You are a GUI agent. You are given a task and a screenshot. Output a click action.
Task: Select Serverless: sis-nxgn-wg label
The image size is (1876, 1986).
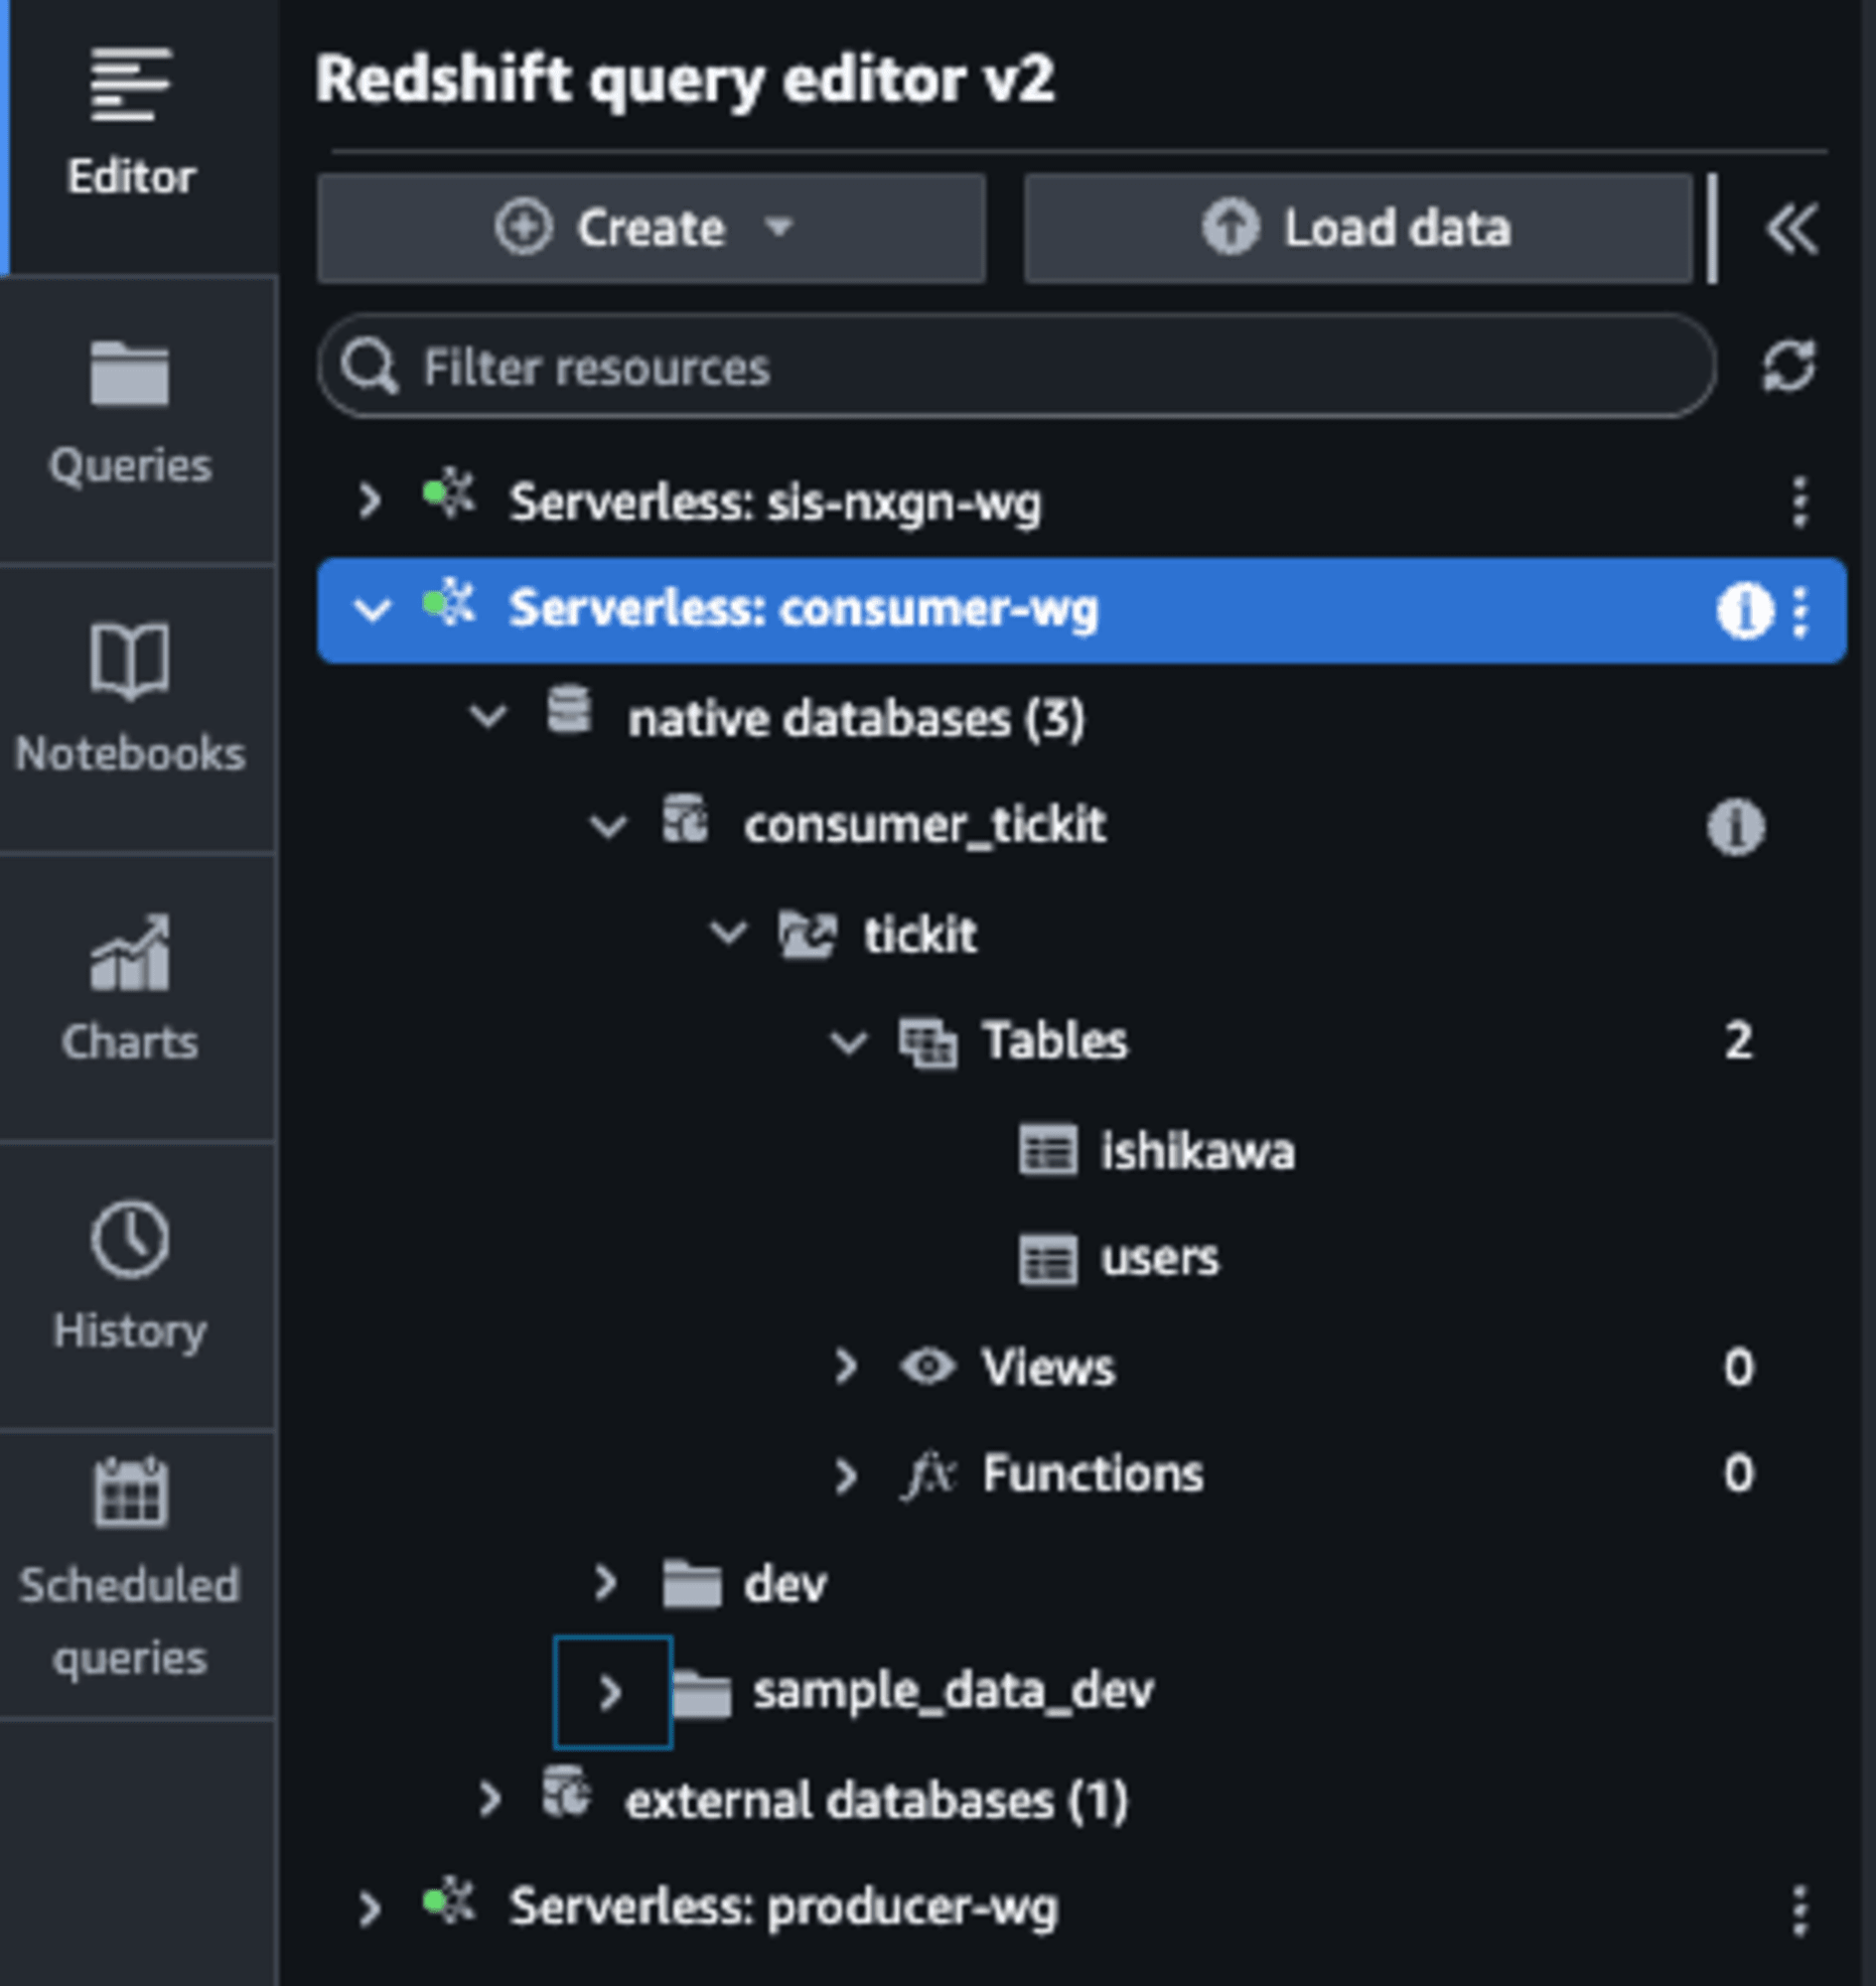coord(775,501)
